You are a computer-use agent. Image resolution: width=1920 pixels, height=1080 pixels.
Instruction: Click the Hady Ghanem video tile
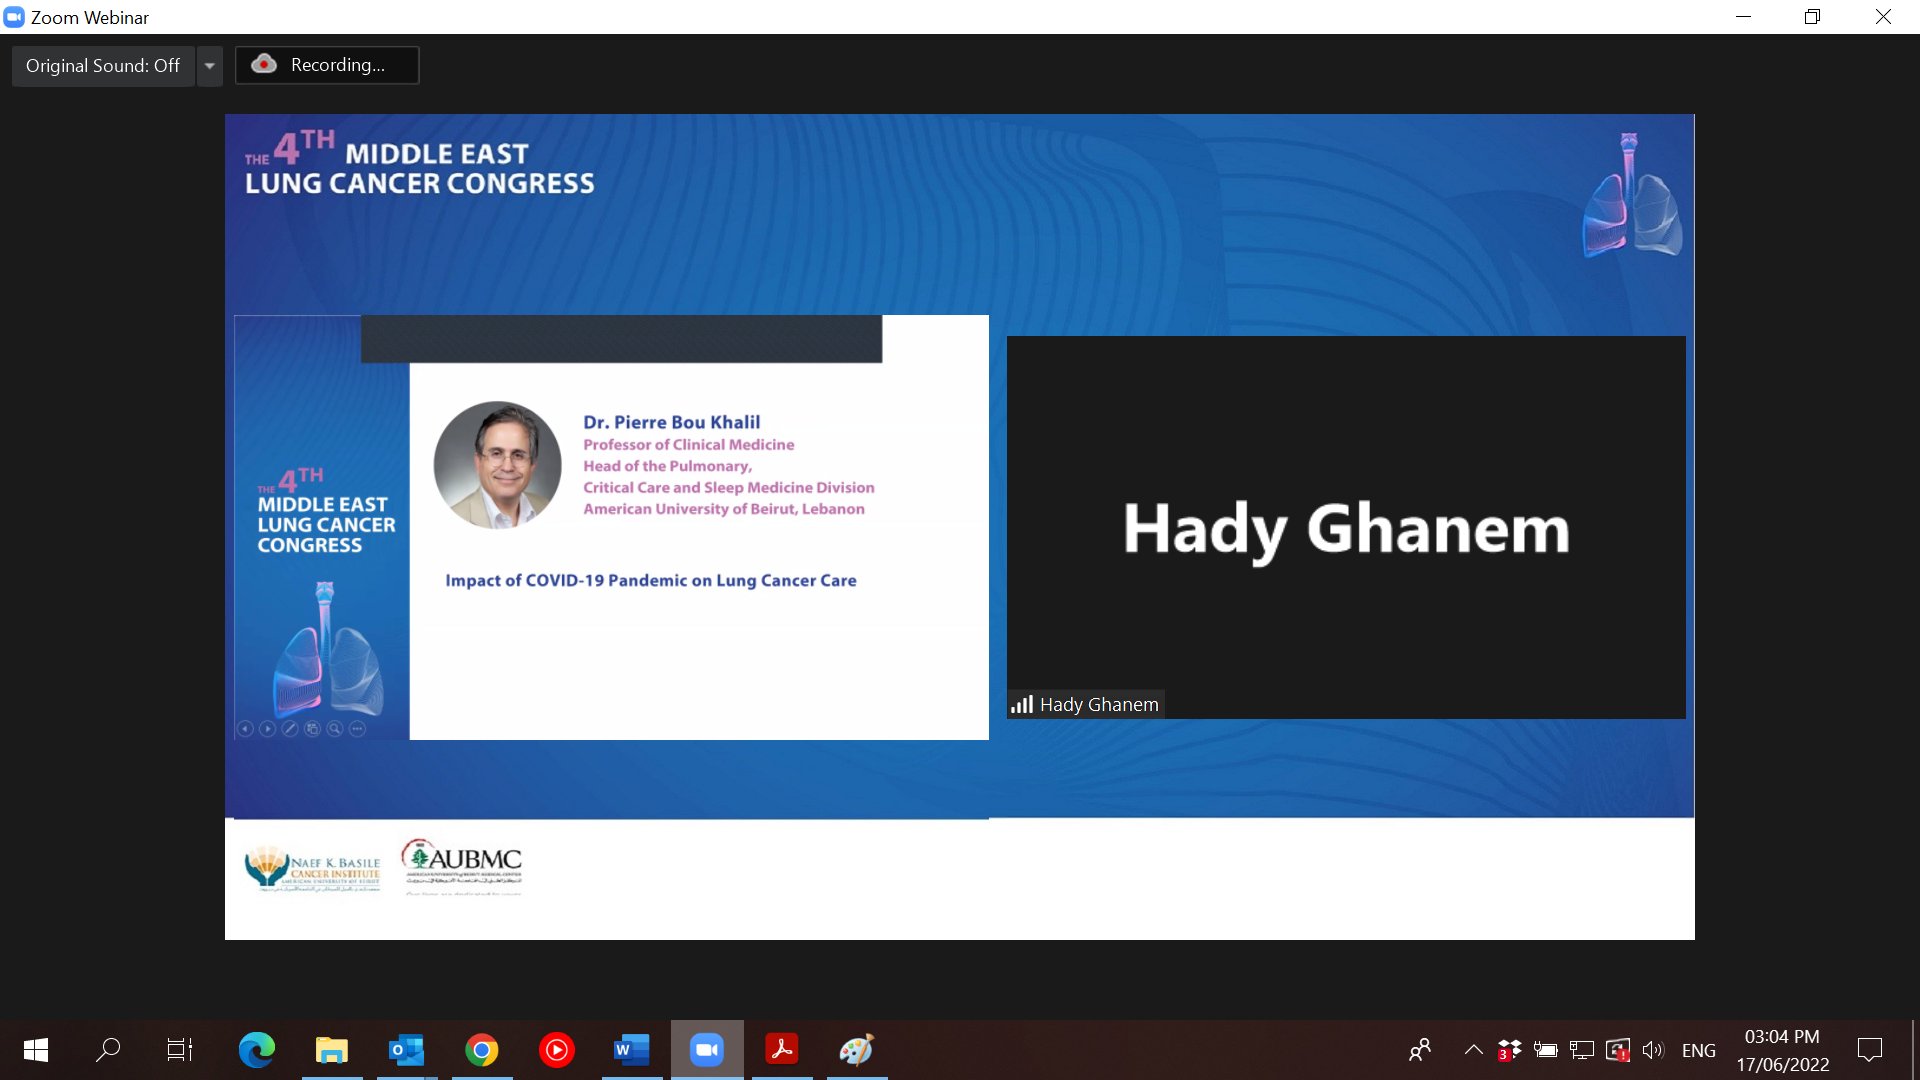[x=1345, y=527]
